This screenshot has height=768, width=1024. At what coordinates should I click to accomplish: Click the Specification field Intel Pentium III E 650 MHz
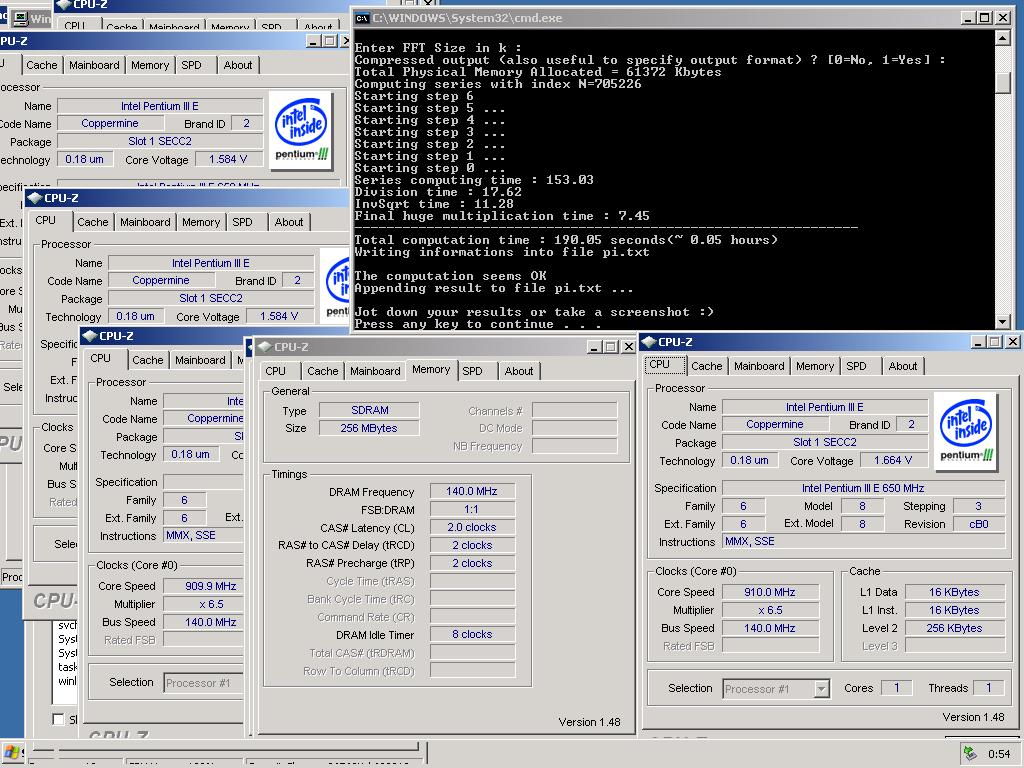tap(863, 488)
